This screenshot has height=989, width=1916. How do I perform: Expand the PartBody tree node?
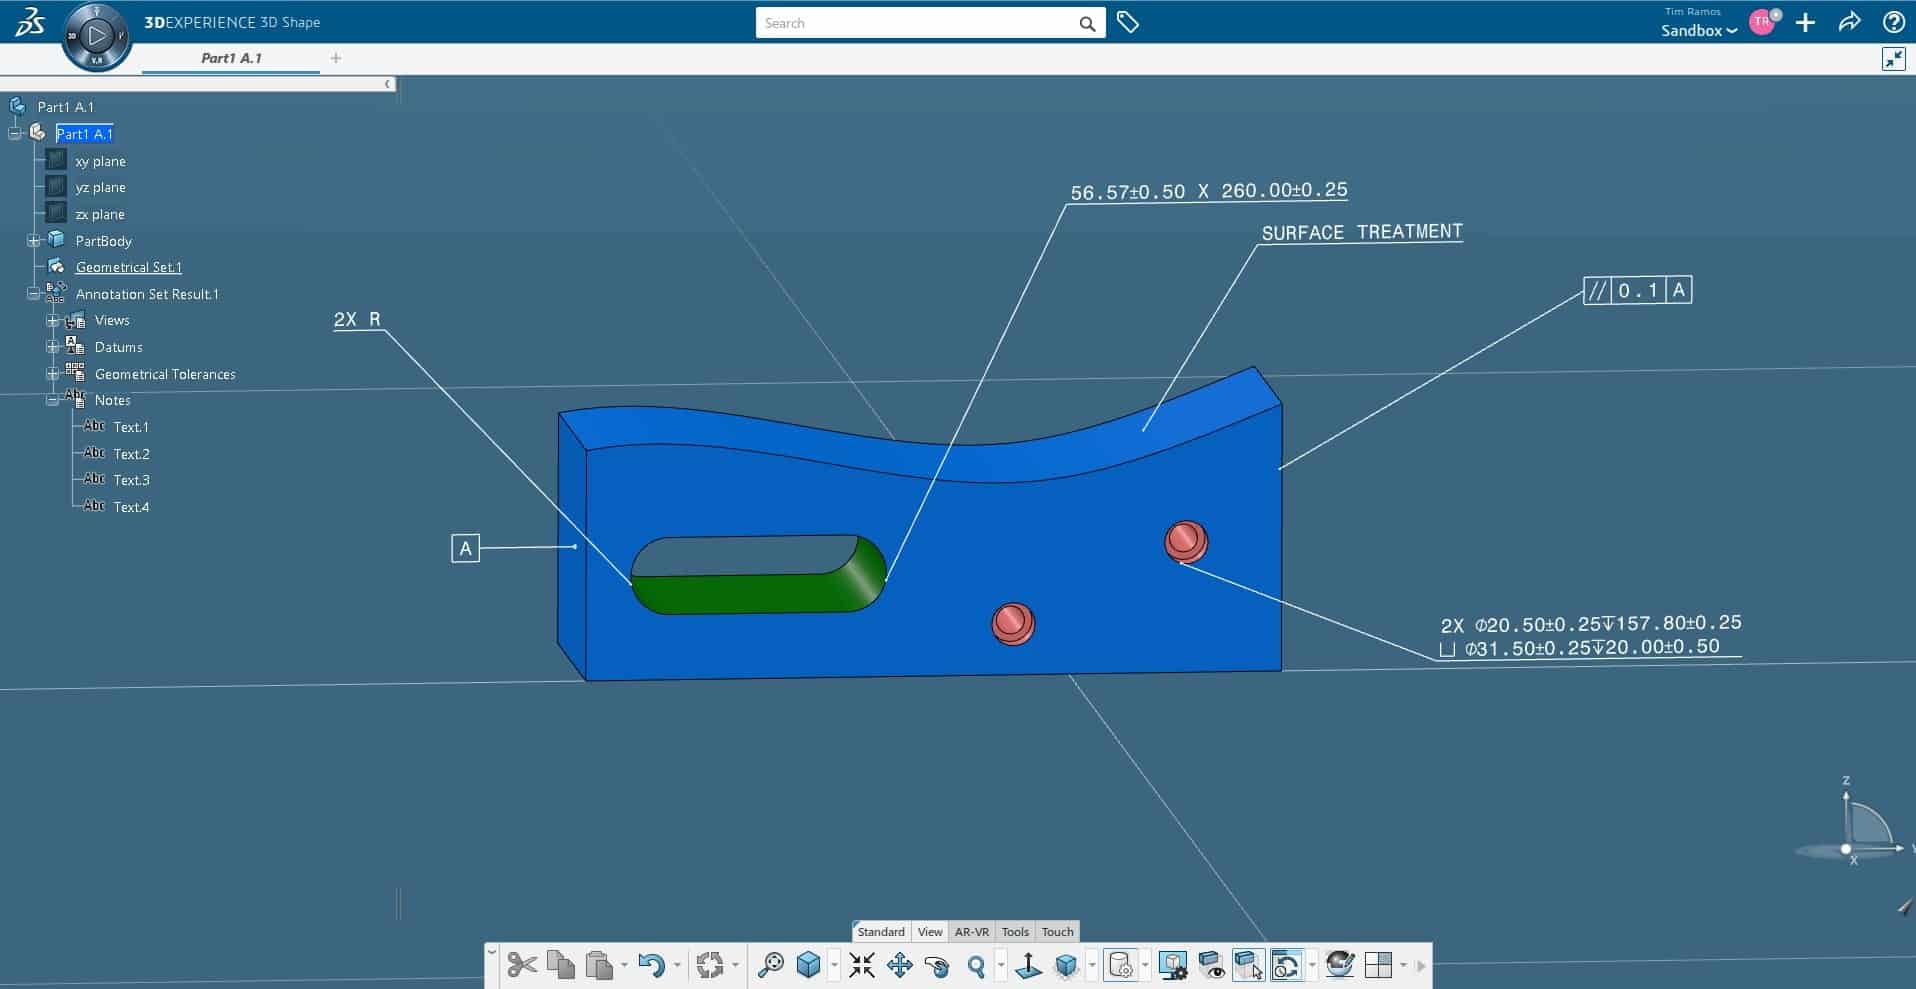[33, 240]
